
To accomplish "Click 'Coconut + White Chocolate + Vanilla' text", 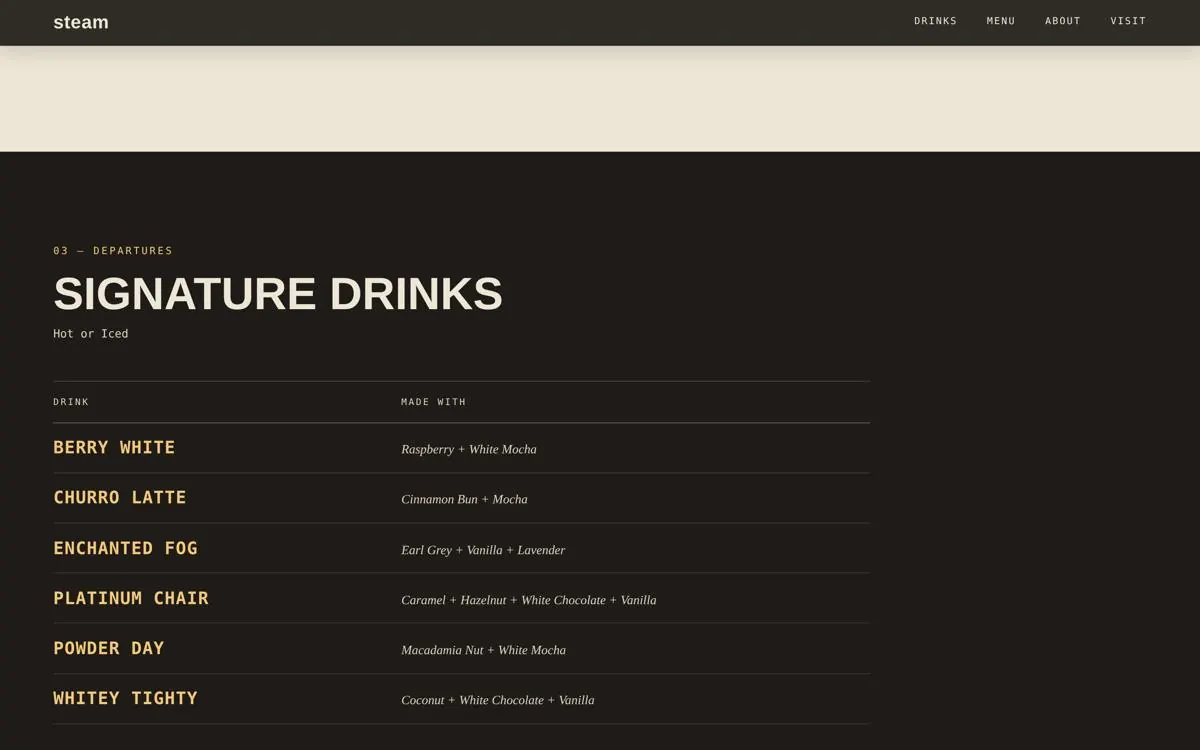I will click(x=498, y=700).
